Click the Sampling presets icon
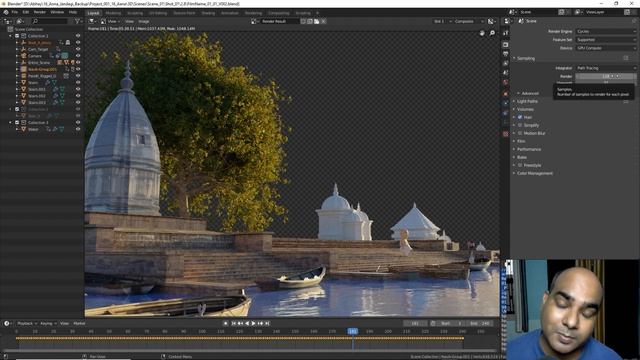Image resolution: width=640 pixels, height=360 pixels. point(626,58)
